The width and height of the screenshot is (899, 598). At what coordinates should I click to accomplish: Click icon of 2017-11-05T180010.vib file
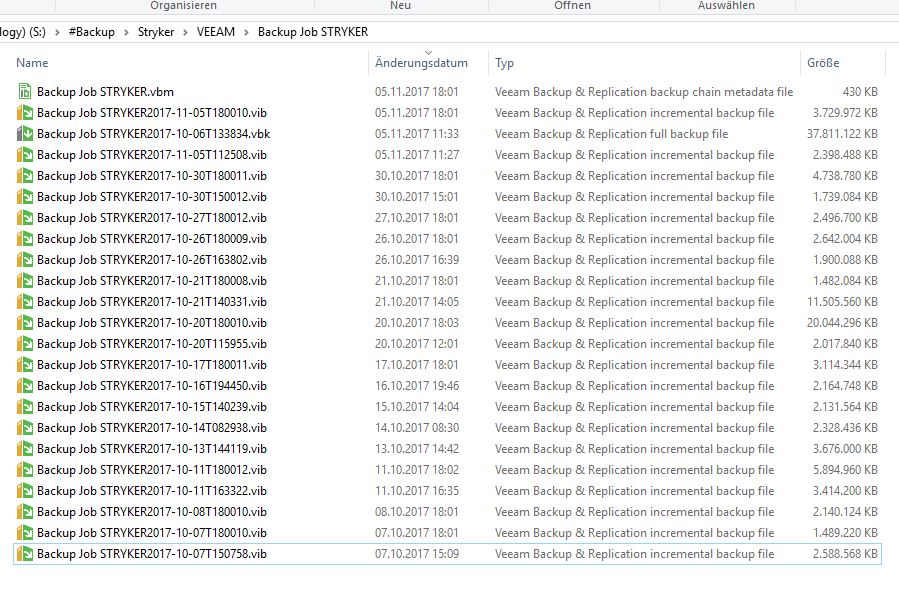[x=25, y=112]
